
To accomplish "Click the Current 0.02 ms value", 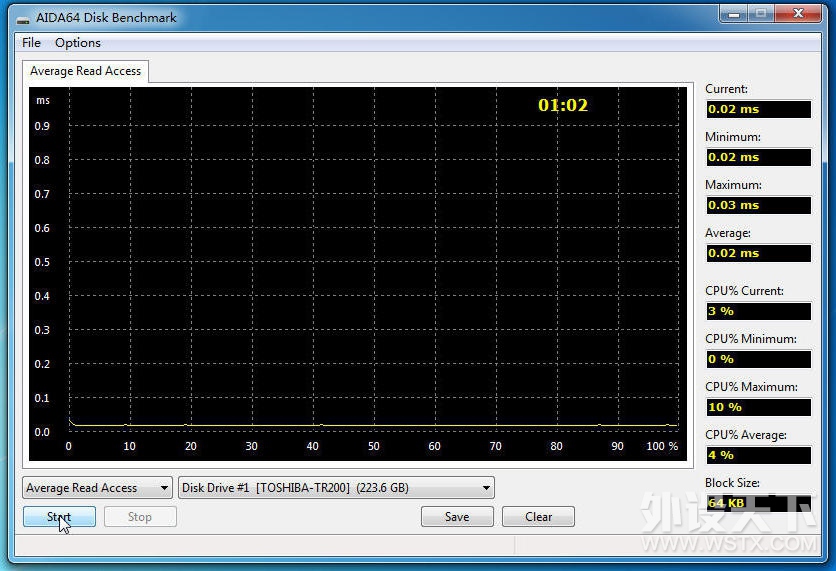I will 758,109.
